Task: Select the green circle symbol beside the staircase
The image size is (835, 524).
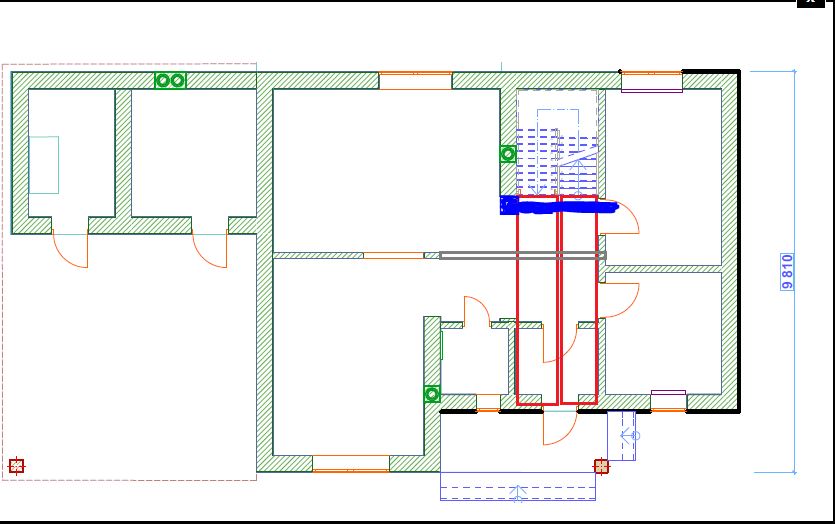Action: (508, 154)
